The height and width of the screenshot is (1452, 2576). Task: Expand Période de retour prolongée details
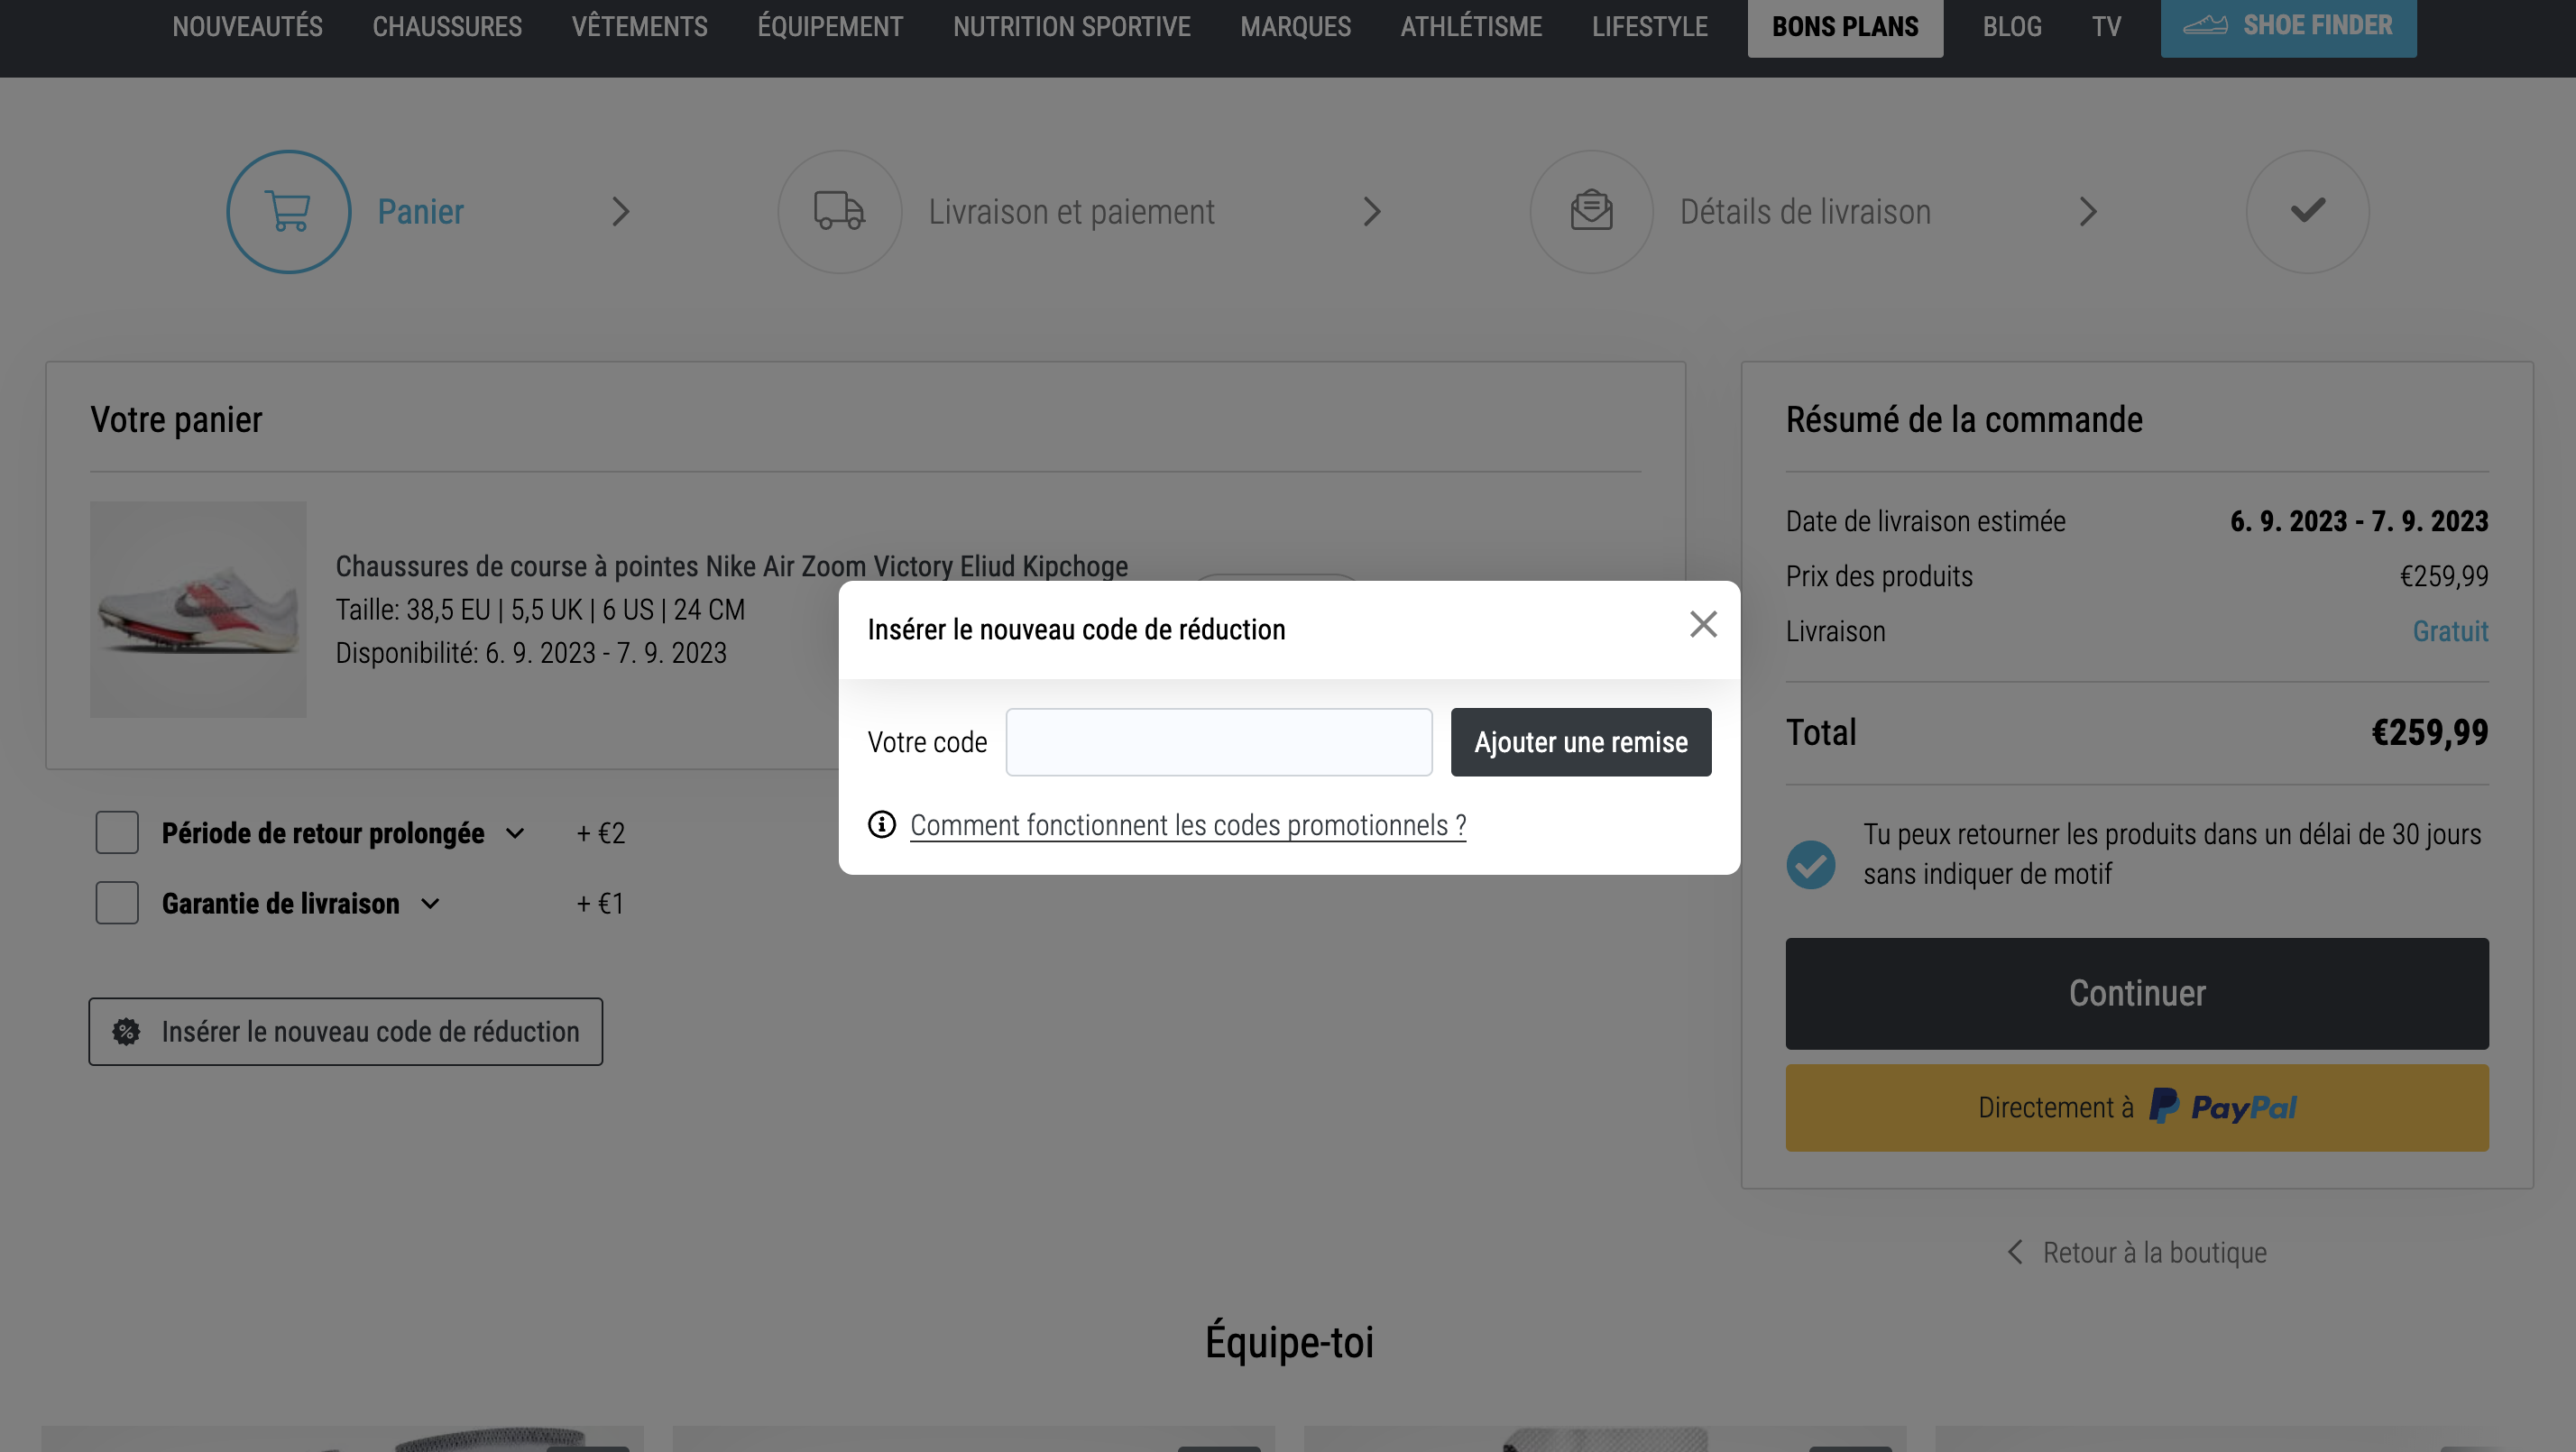[x=515, y=833]
